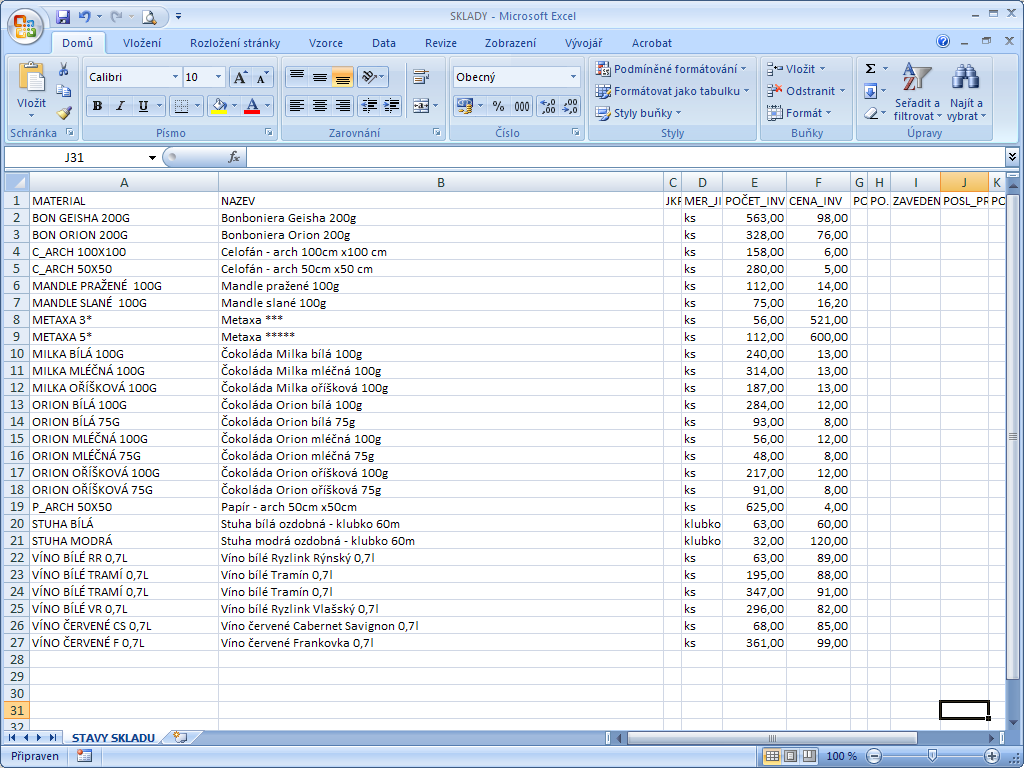Increase font size with the large A

(x=240, y=78)
